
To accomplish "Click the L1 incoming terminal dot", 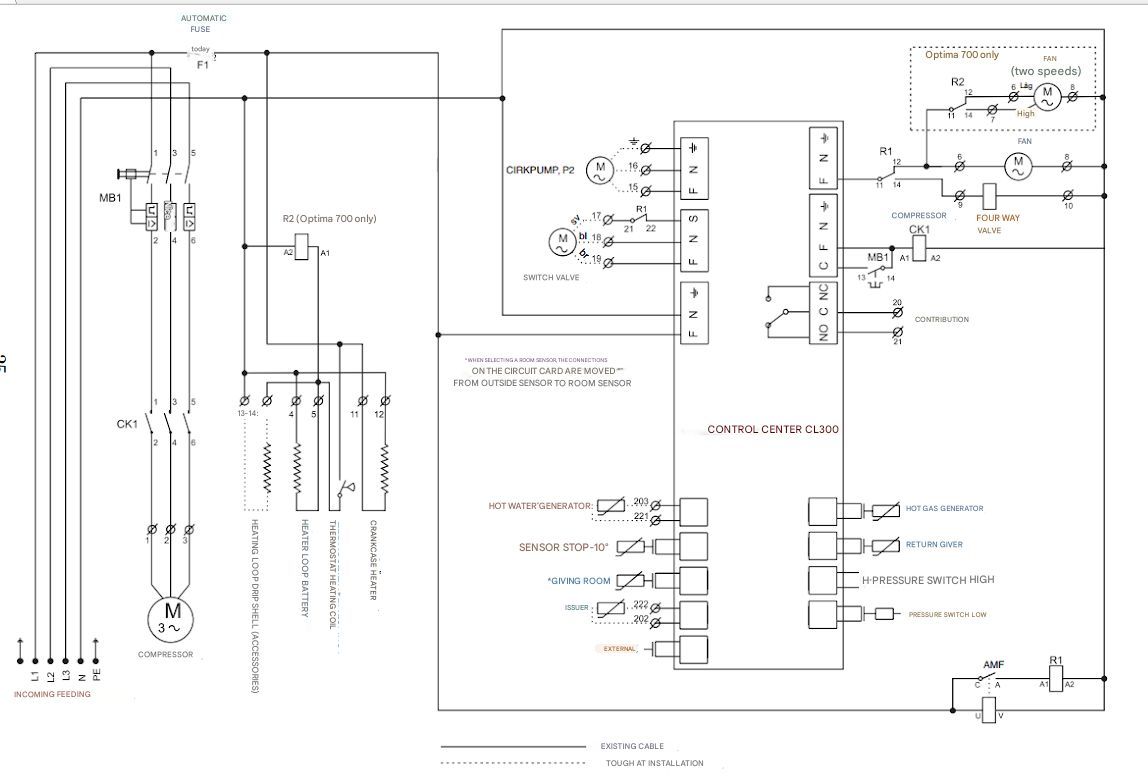I will coord(34,660).
